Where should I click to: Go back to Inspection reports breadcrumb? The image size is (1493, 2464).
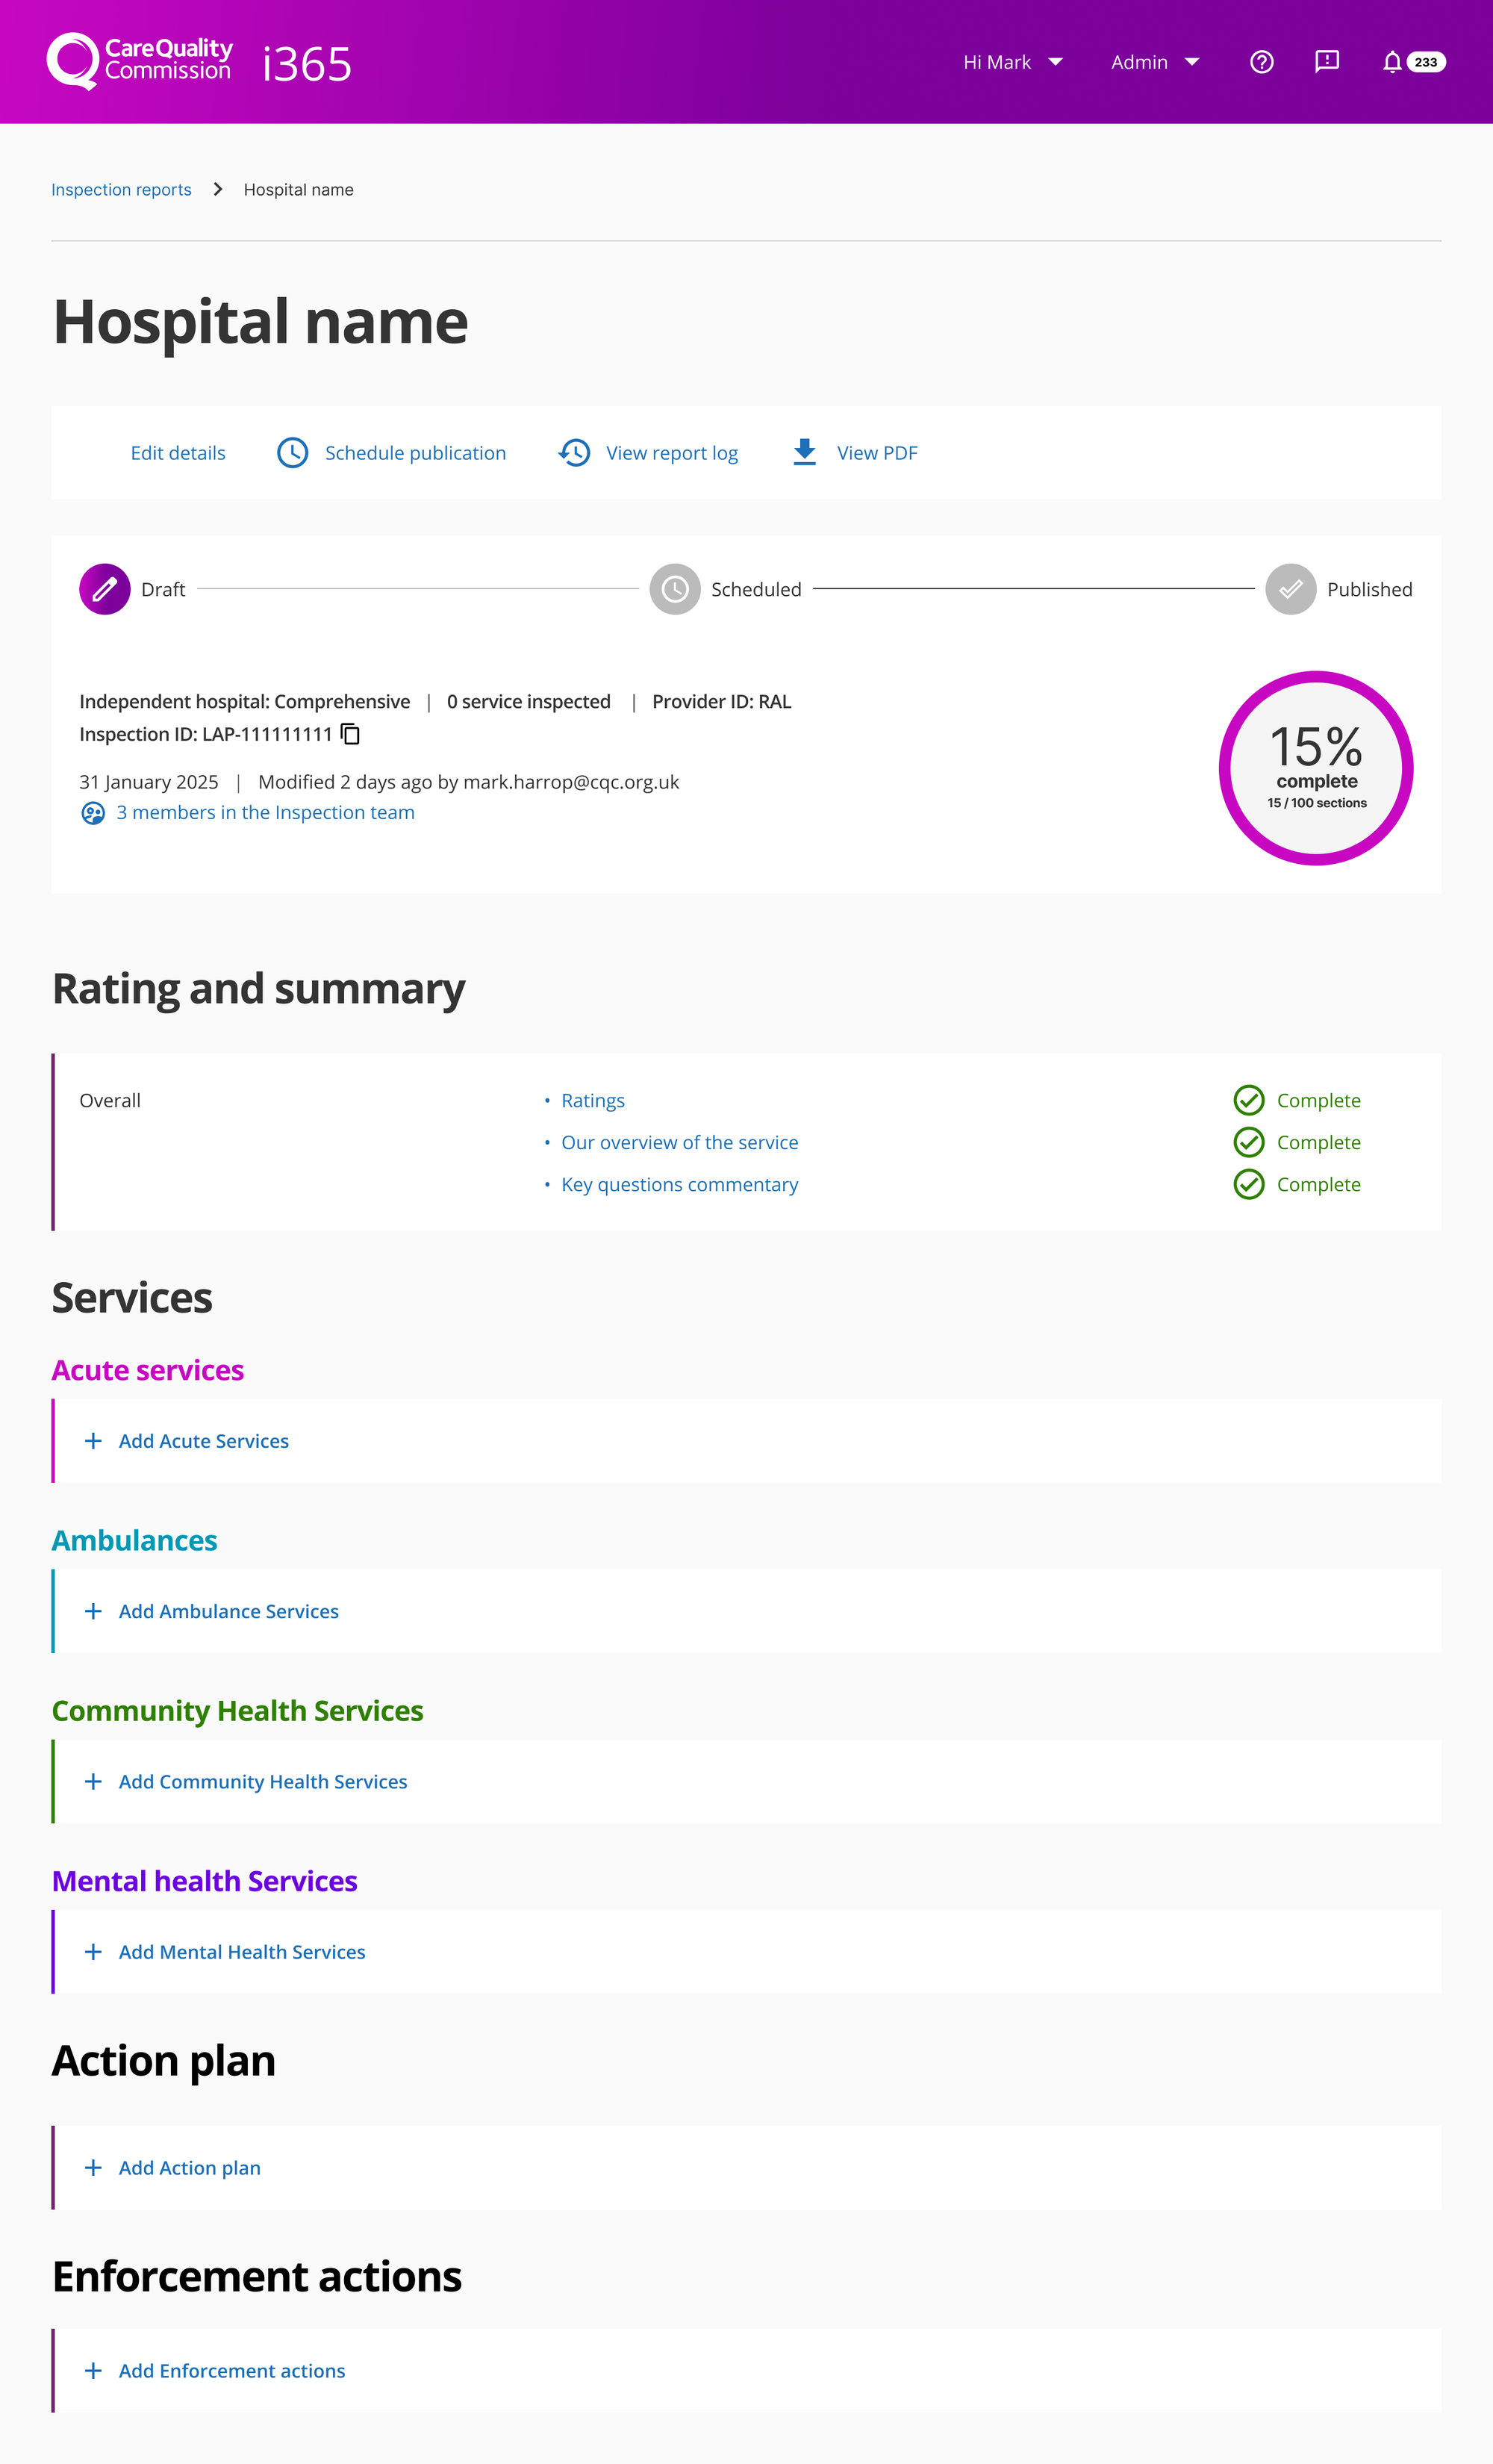pos(121,190)
